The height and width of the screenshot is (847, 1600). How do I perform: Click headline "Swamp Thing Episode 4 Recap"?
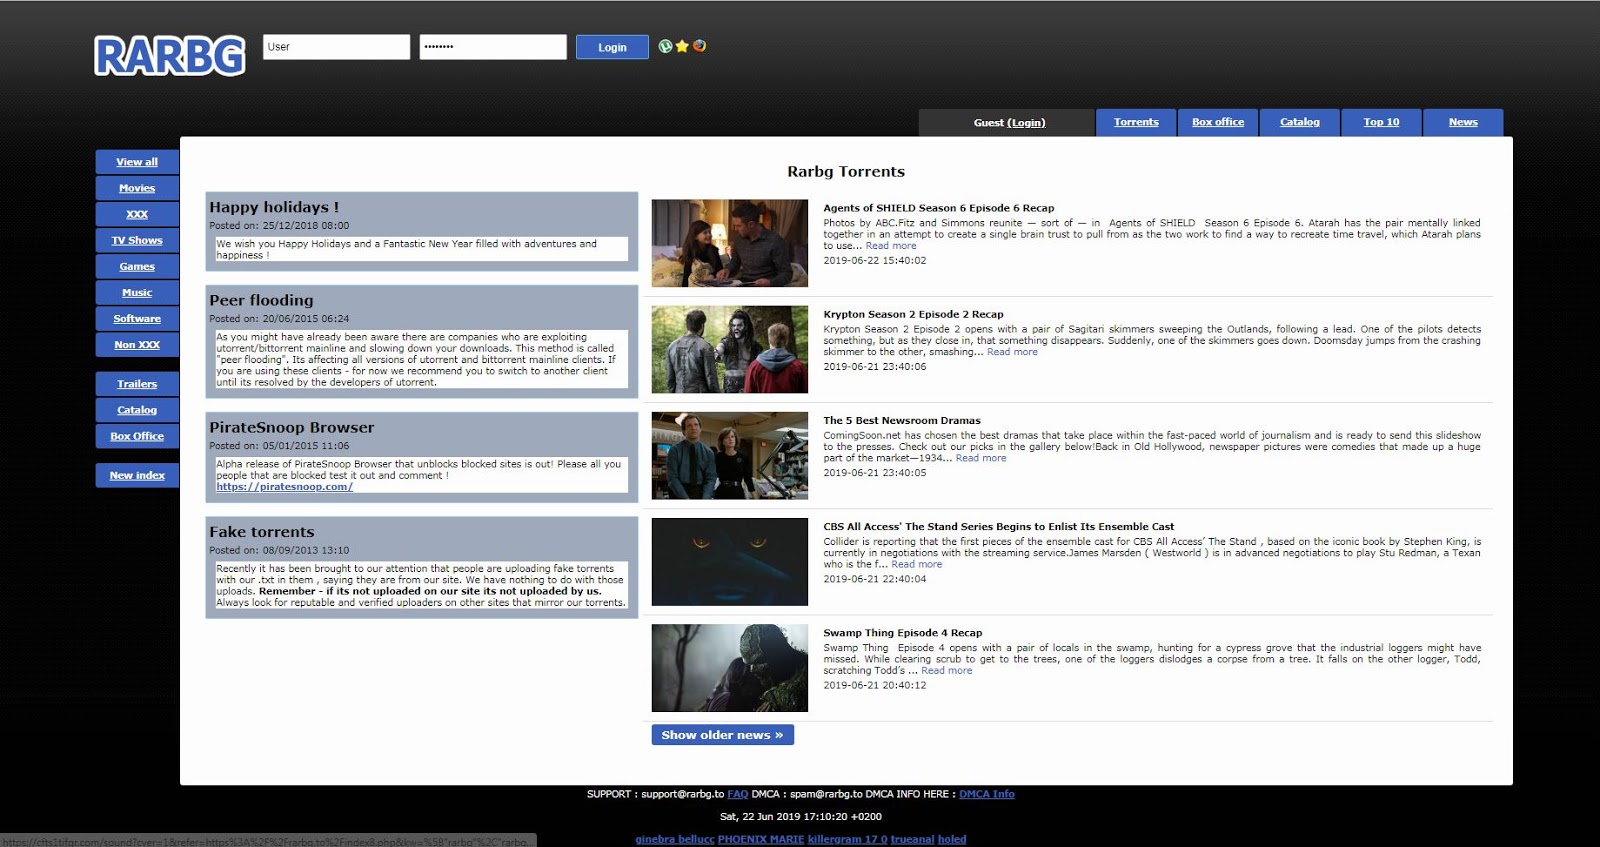tap(903, 632)
